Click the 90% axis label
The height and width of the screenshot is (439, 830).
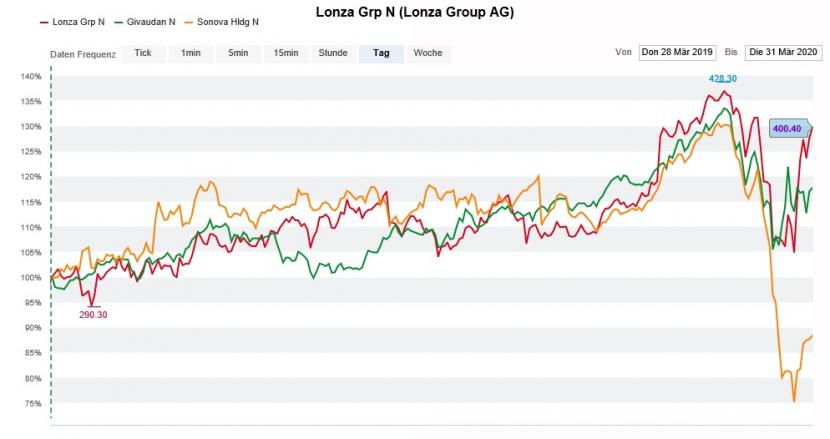pyautogui.click(x=32, y=328)
